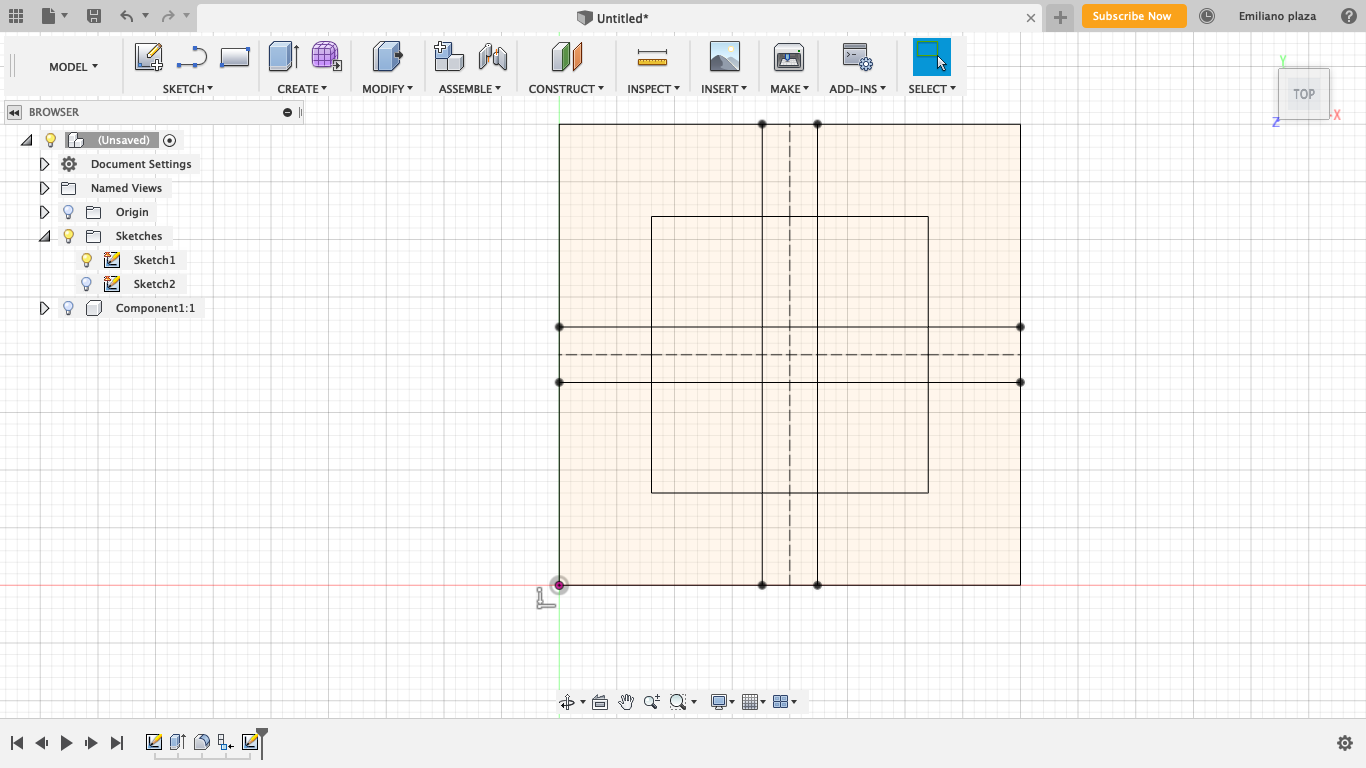
Task: Collapse the root Unsaved component tree
Action: click(26, 140)
